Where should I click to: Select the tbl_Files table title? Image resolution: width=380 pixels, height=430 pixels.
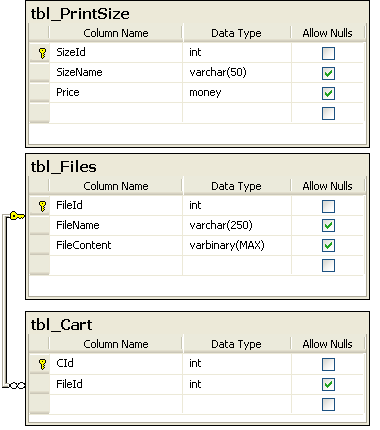coord(63,167)
